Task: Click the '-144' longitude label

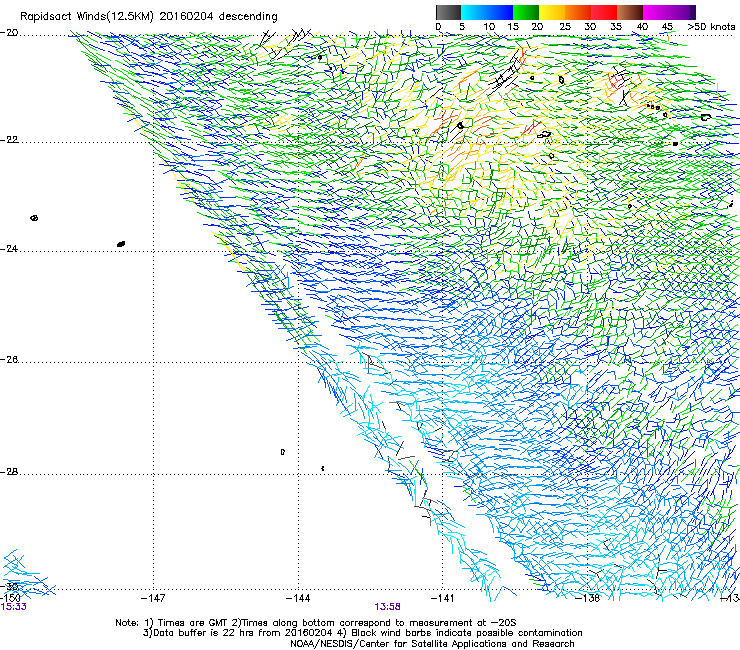Action: coord(298,598)
